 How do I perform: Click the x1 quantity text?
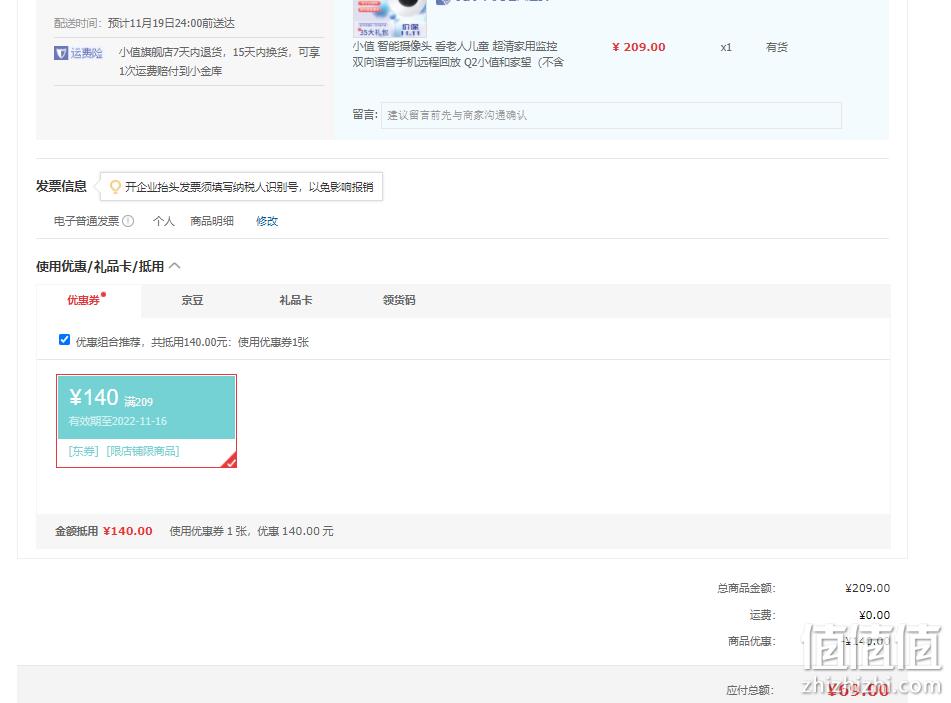[x=726, y=47]
